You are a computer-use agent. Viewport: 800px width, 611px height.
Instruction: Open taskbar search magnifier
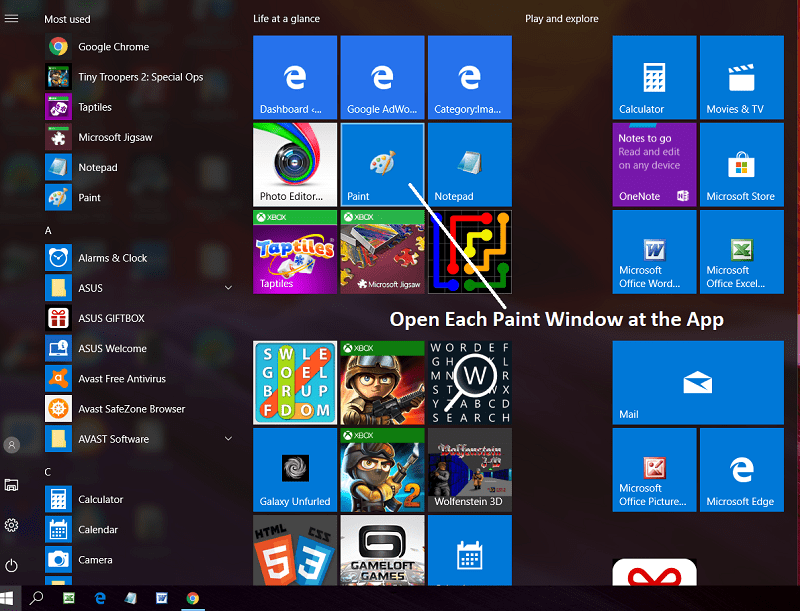(x=36, y=598)
